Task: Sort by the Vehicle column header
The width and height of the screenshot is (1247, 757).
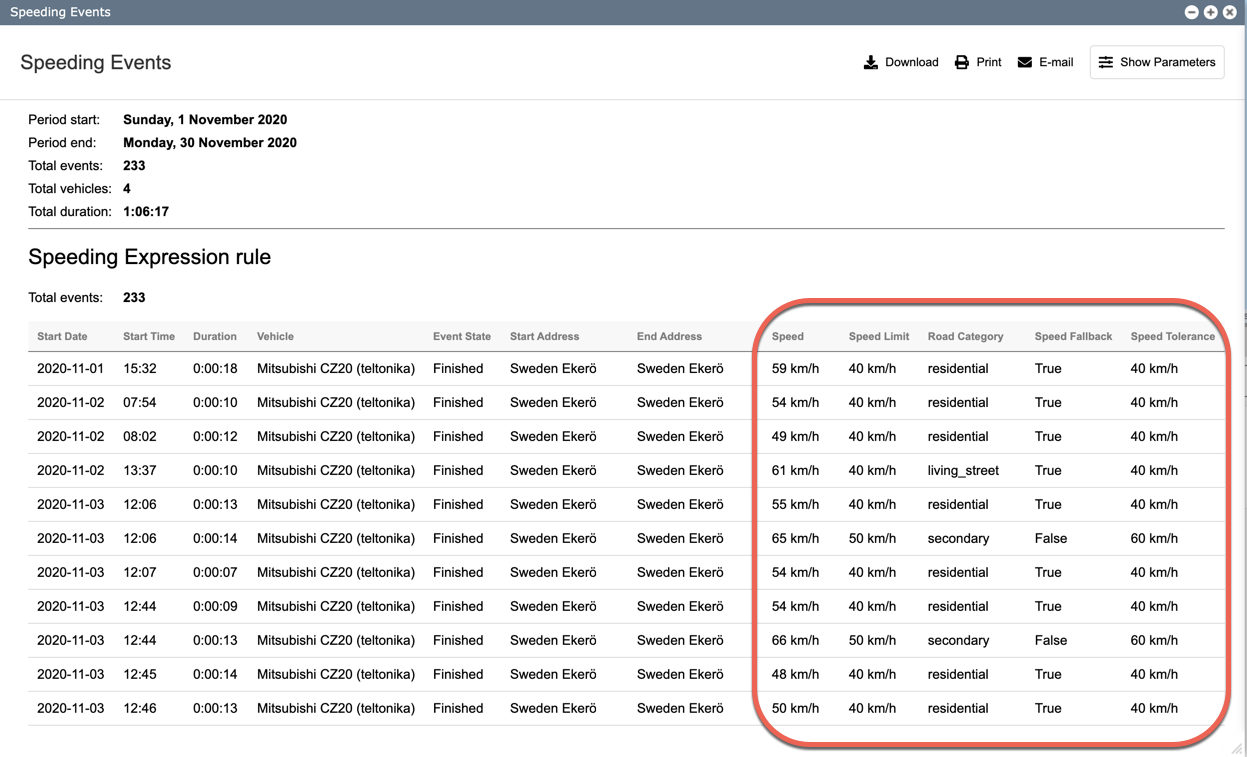Action: 275,337
